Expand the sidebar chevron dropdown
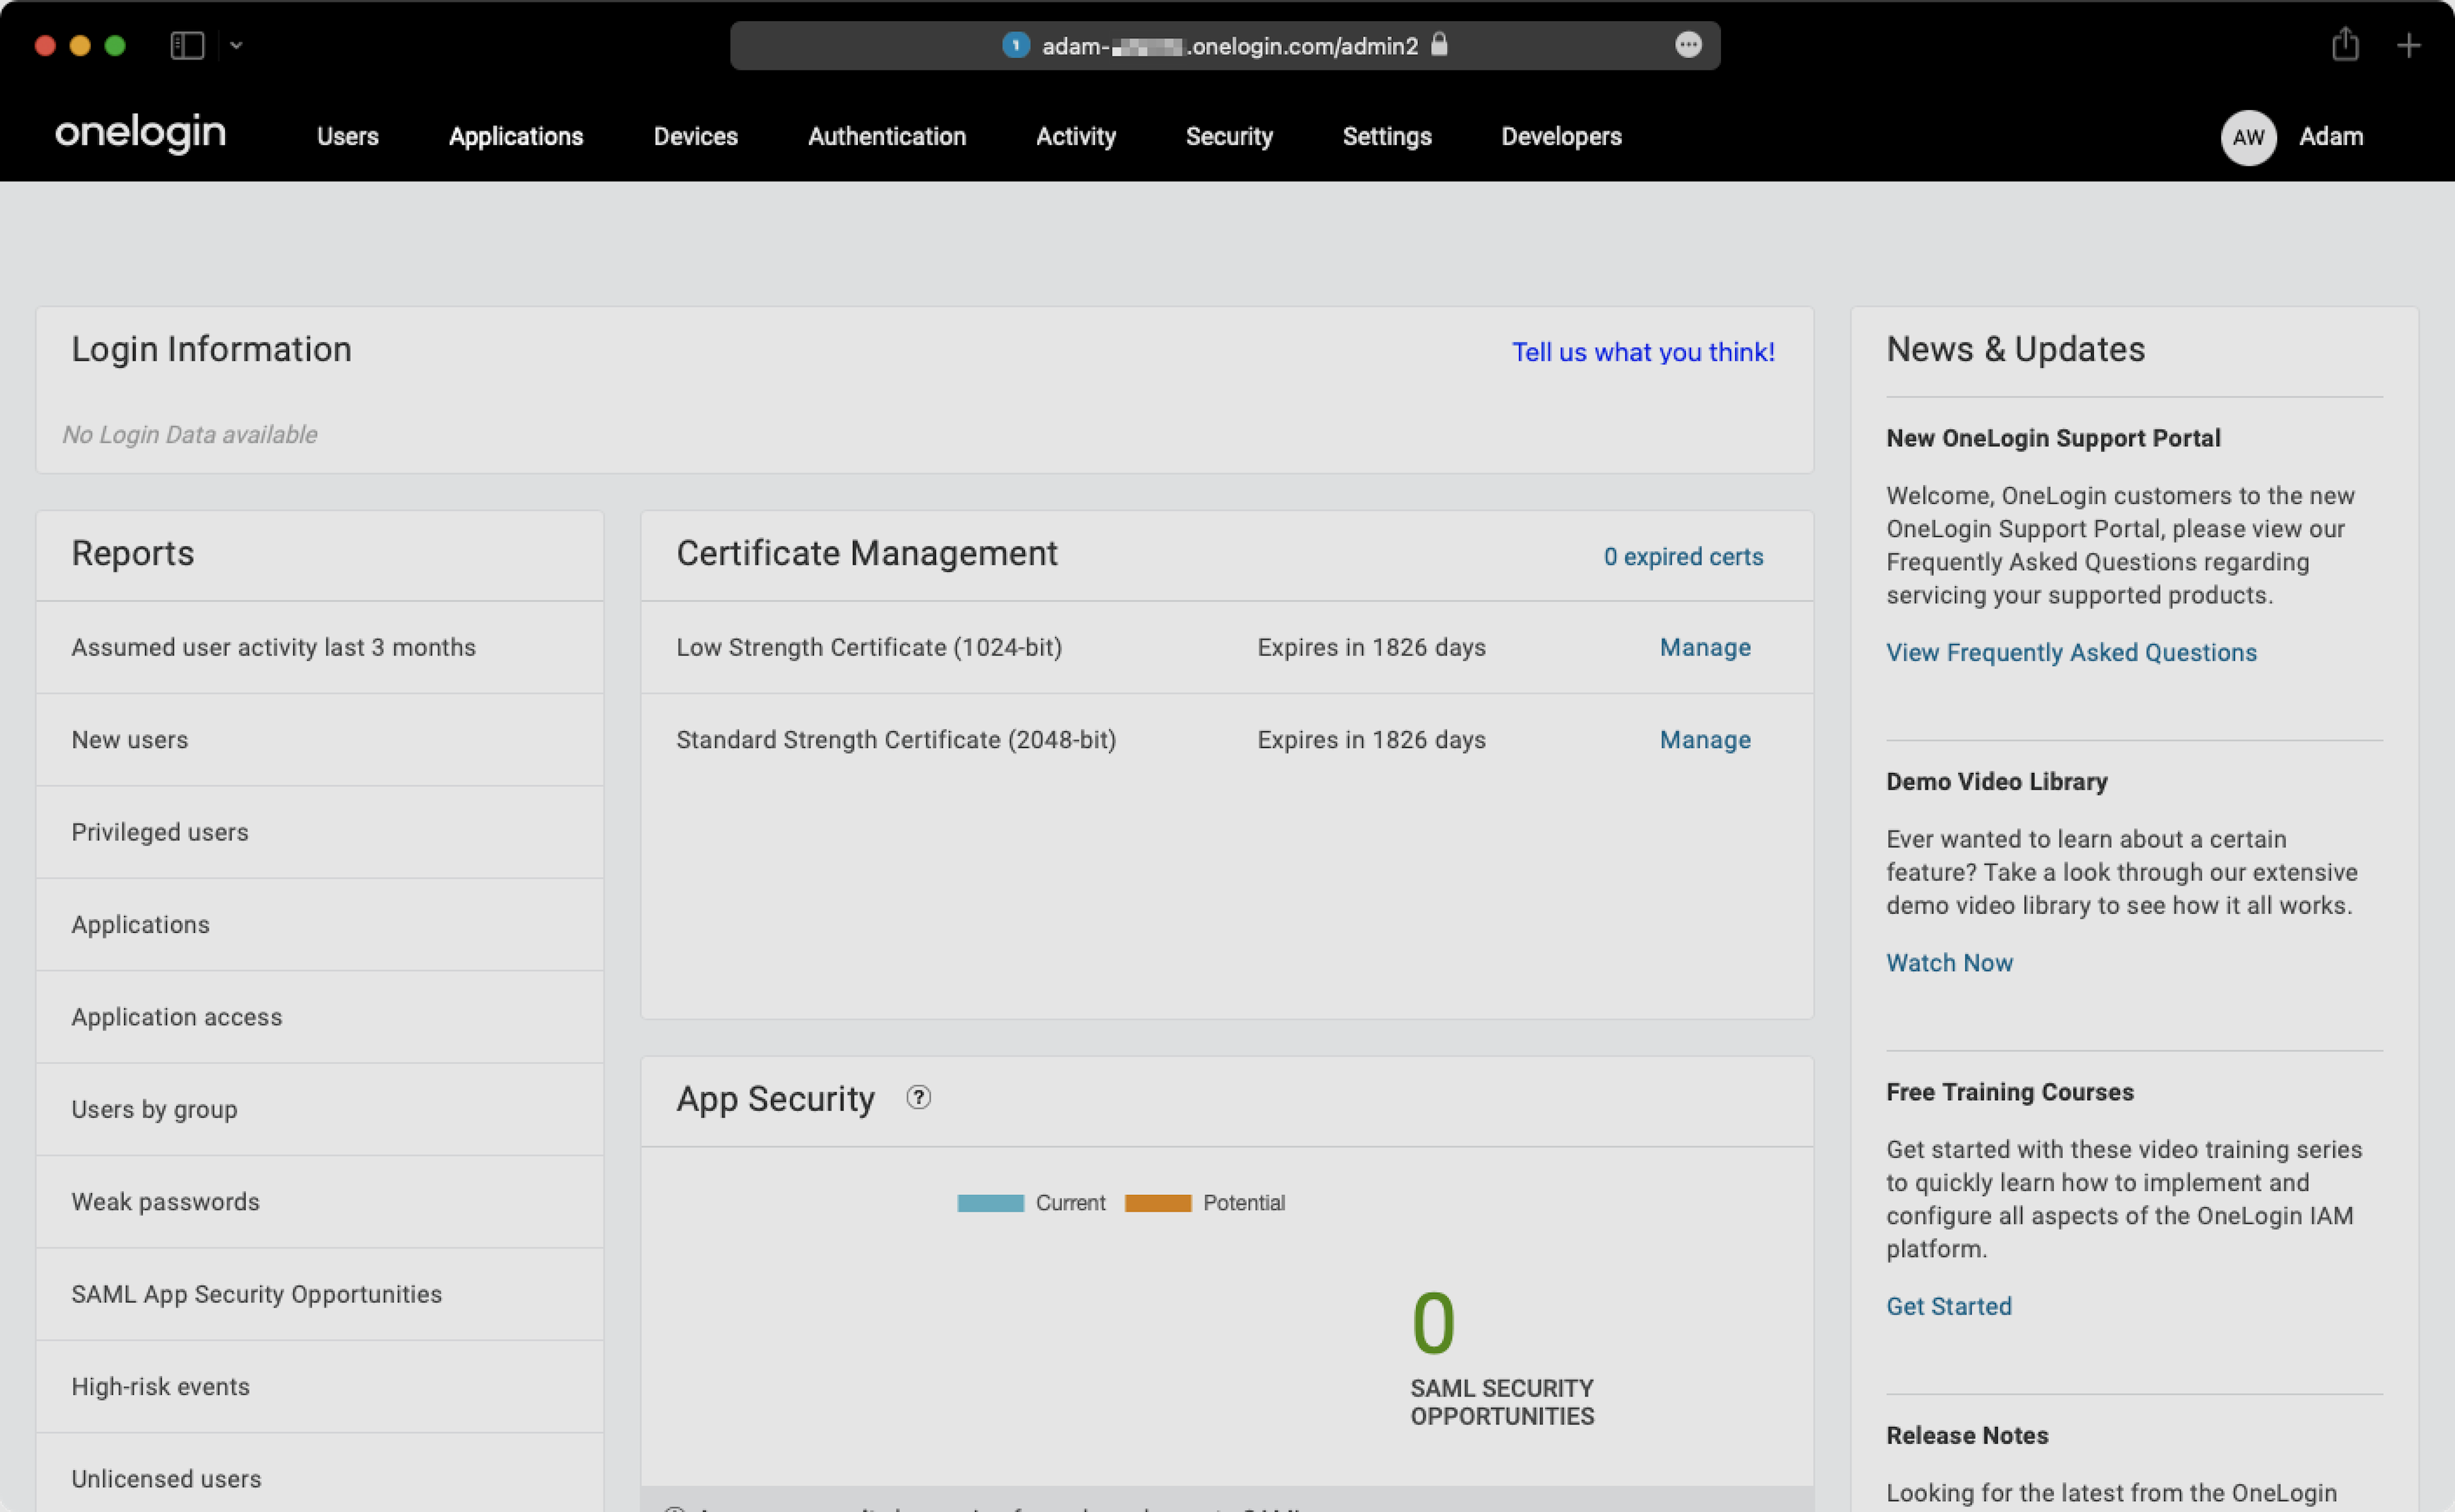This screenshot has height=1512, width=2455. tap(237, 45)
